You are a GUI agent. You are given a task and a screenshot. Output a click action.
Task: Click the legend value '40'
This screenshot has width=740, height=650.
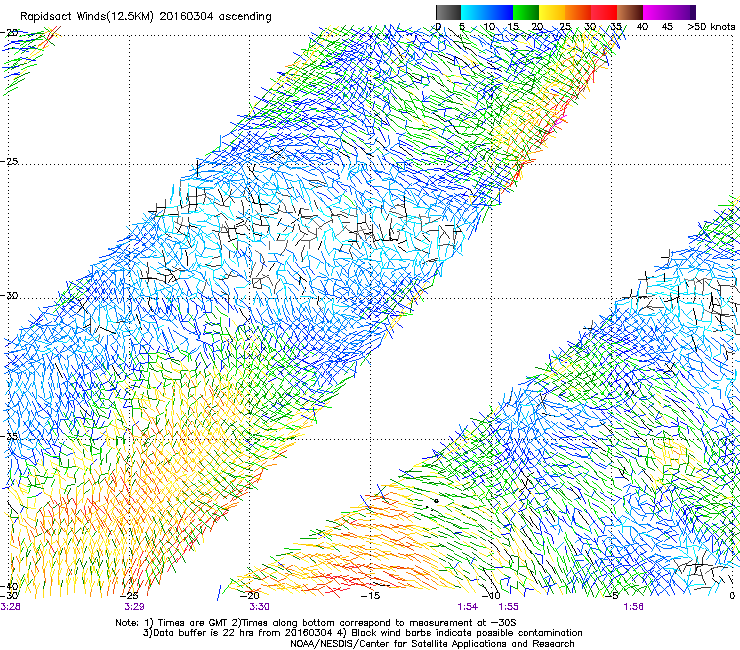pyautogui.click(x=642, y=26)
